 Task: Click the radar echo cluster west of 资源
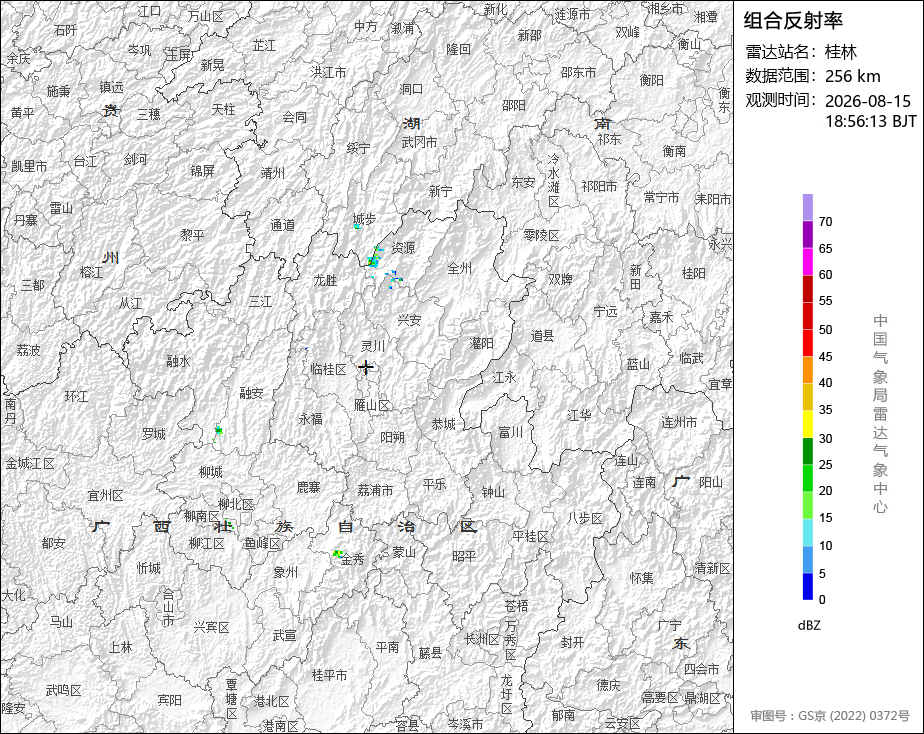pyautogui.click(x=374, y=258)
